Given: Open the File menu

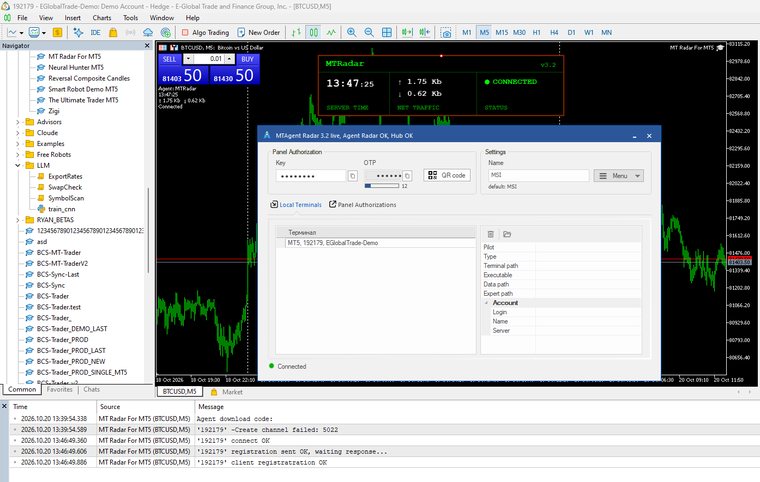Looking at the screenshot, I should click(x=22, y=17).
